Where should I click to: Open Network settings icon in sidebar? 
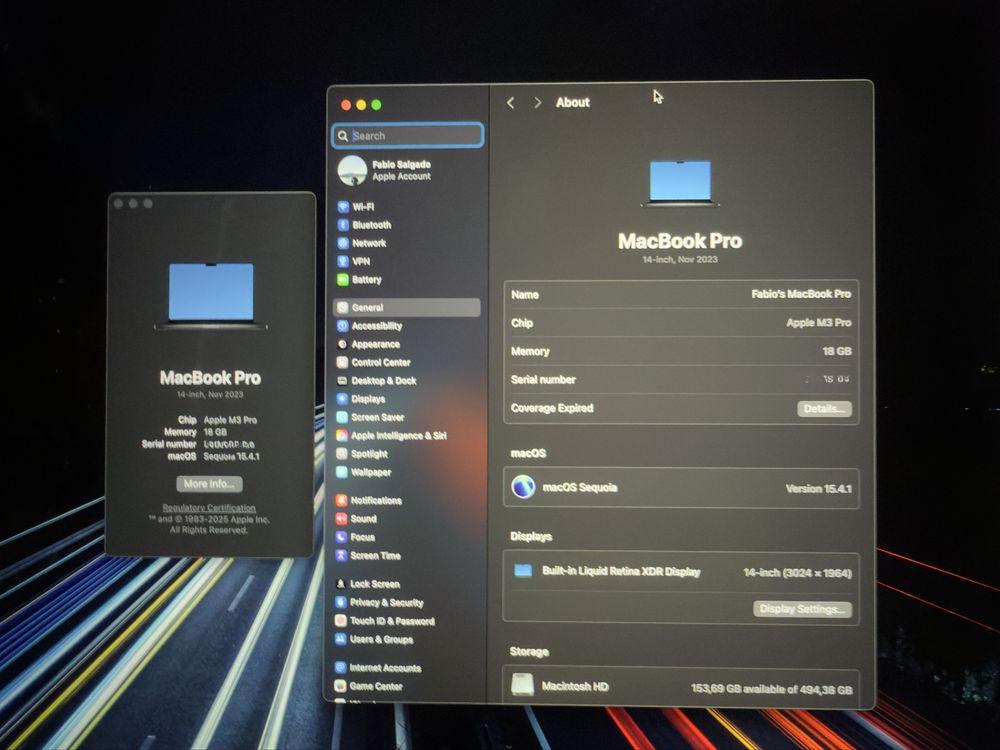coord(343,243)
